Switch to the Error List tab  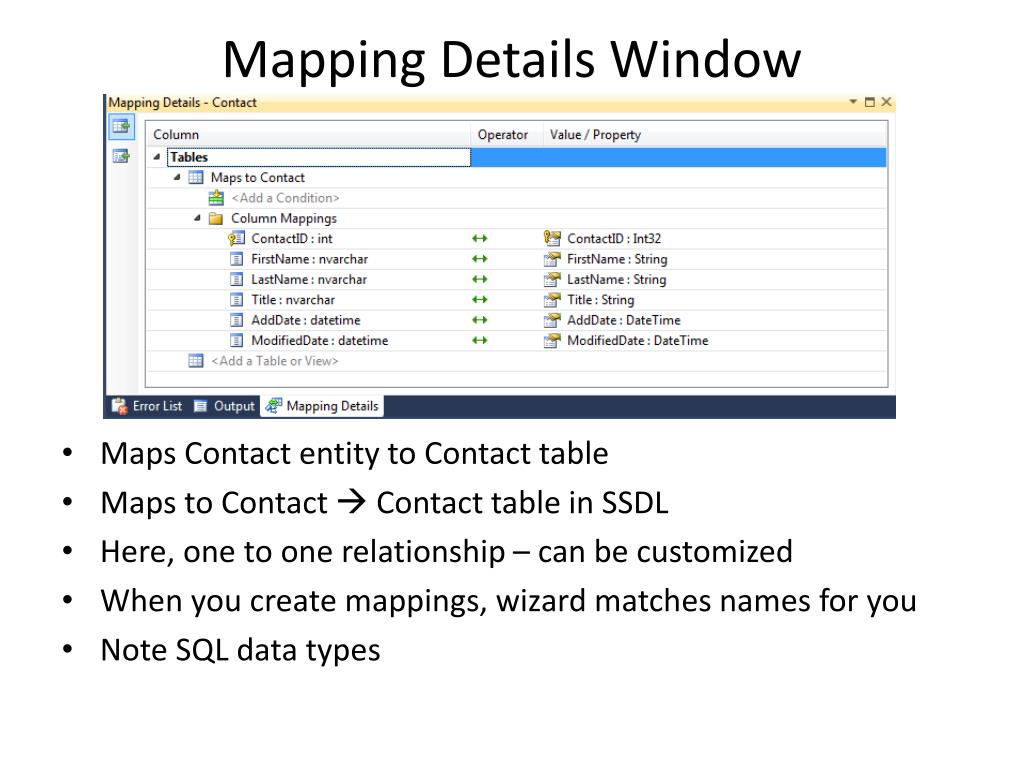point(148,406)
